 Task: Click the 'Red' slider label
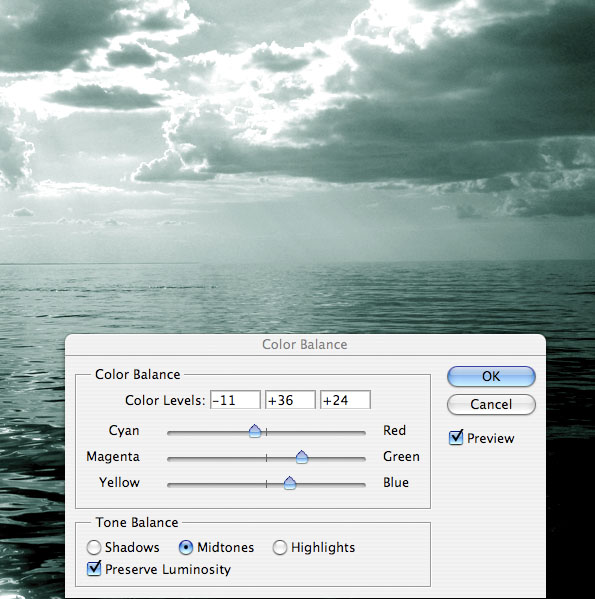tap(394, 431)
